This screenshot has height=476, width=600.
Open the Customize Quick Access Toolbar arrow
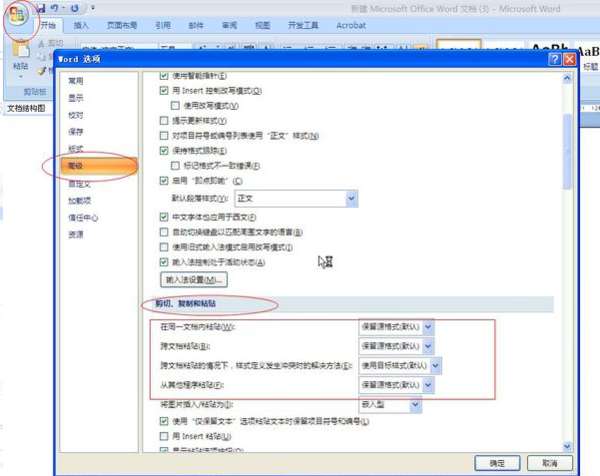(93, 8)
